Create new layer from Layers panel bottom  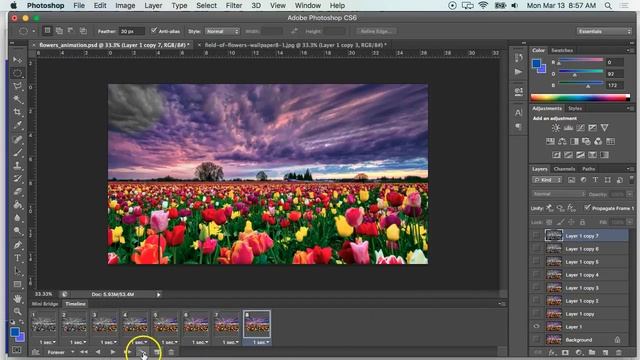[605, 352]
